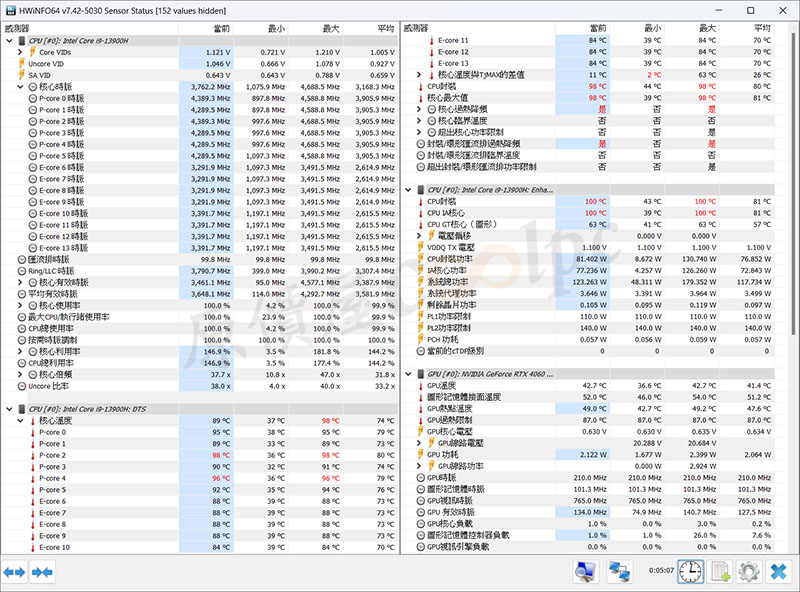The image size is (800, 592).
Task: Collapse the 核心時脈 clock group
Action: [19, 87]
